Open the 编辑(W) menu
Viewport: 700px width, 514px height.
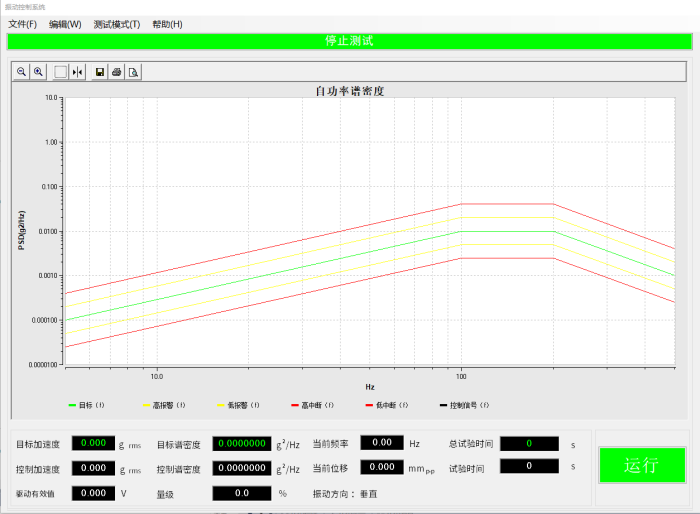(x=65, y=24)
